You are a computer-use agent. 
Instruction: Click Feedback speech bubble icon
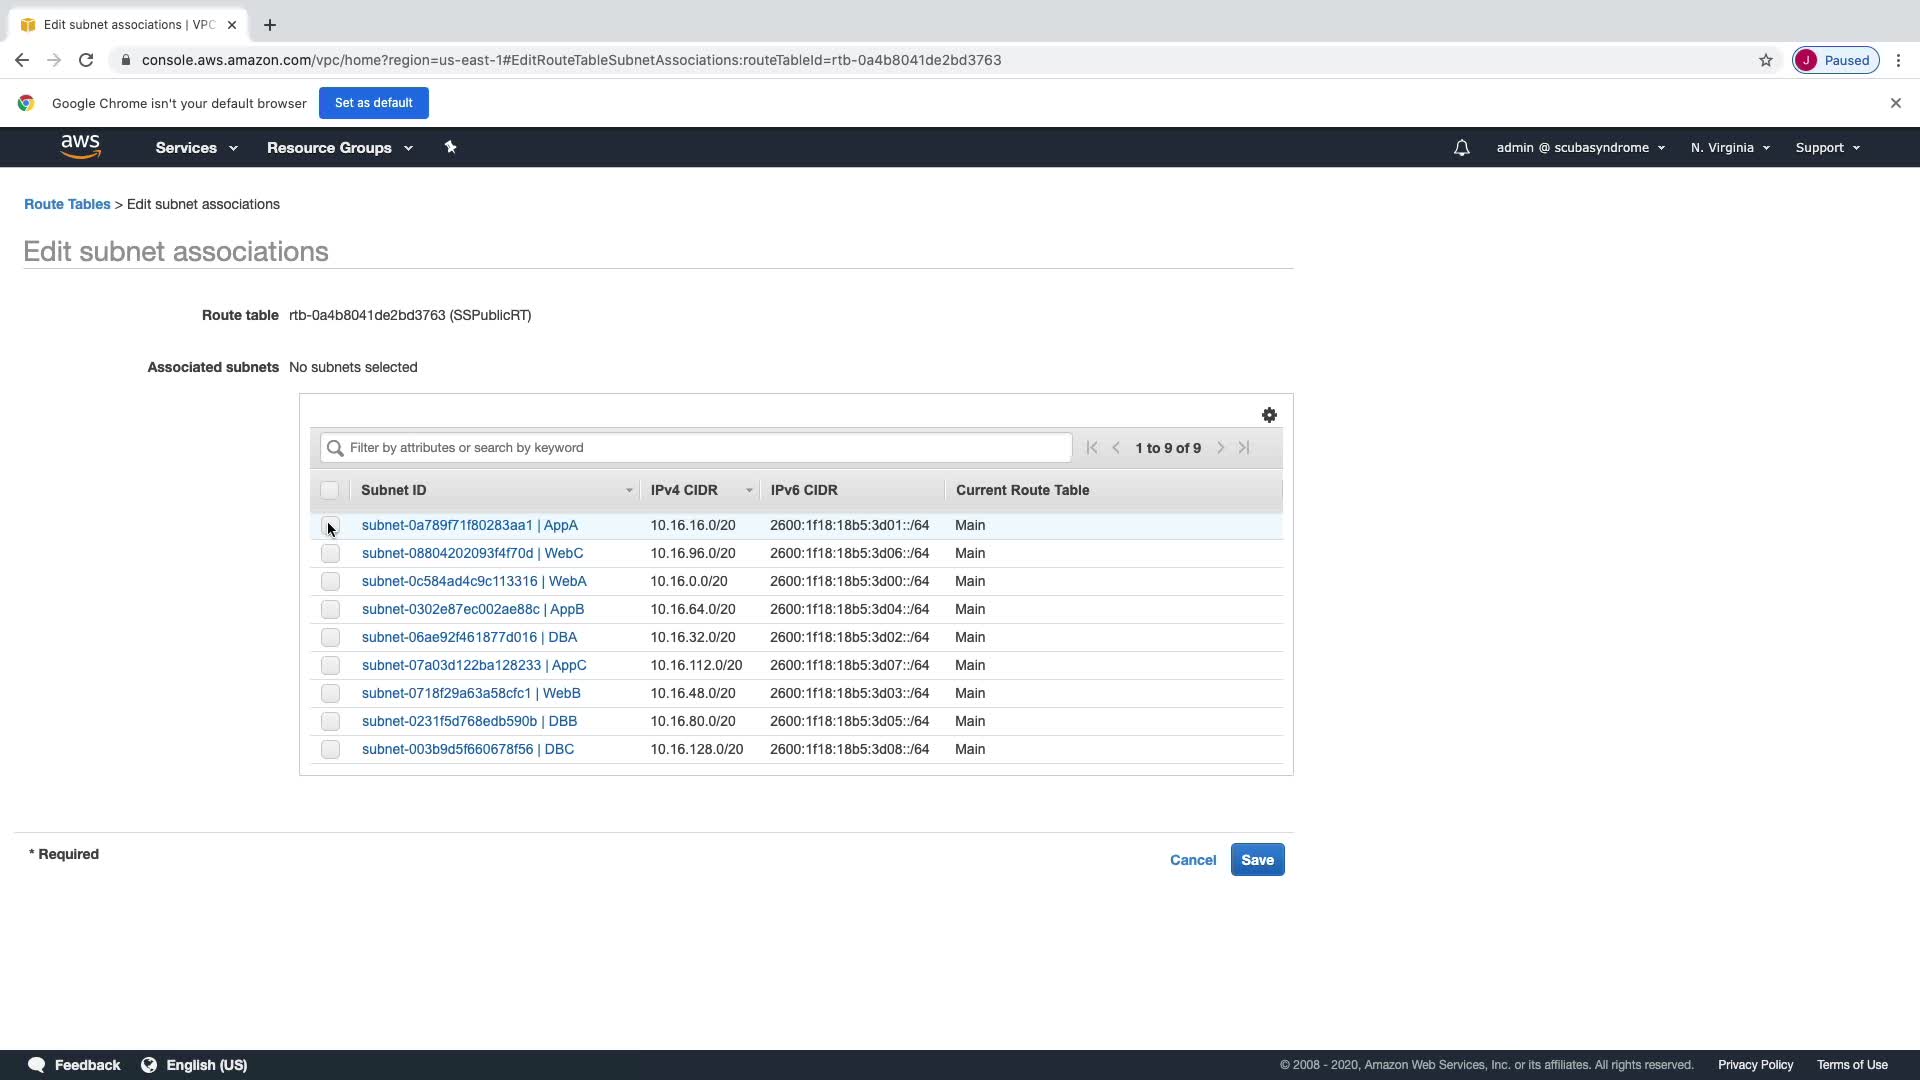(x=37, y=1065)
